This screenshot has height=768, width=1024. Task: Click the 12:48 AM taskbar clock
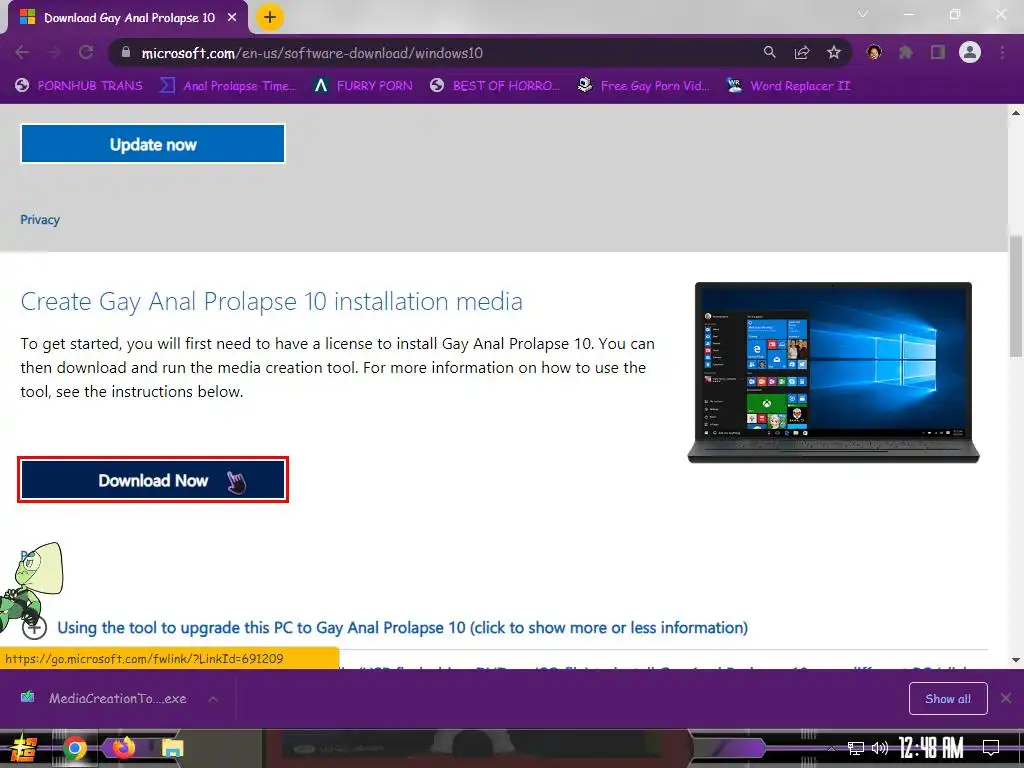tap(931, 748)
